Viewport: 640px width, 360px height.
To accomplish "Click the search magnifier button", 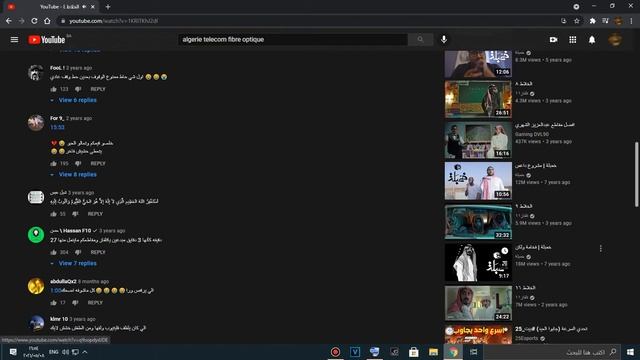I will (420, 40).
